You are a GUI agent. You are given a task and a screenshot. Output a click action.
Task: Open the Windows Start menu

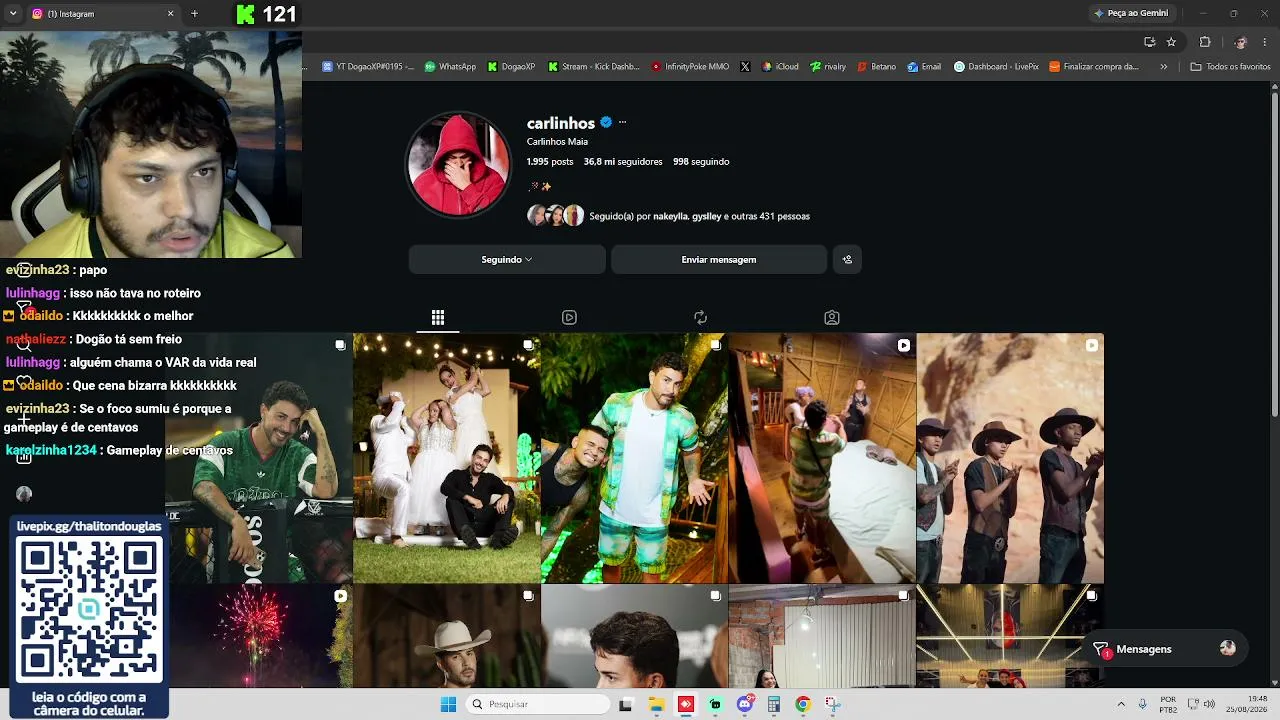[448, 704]
